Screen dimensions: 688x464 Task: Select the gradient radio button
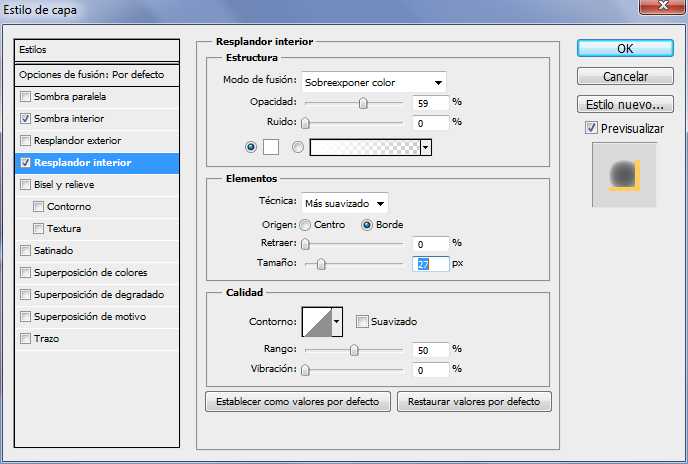pos(298,147)
